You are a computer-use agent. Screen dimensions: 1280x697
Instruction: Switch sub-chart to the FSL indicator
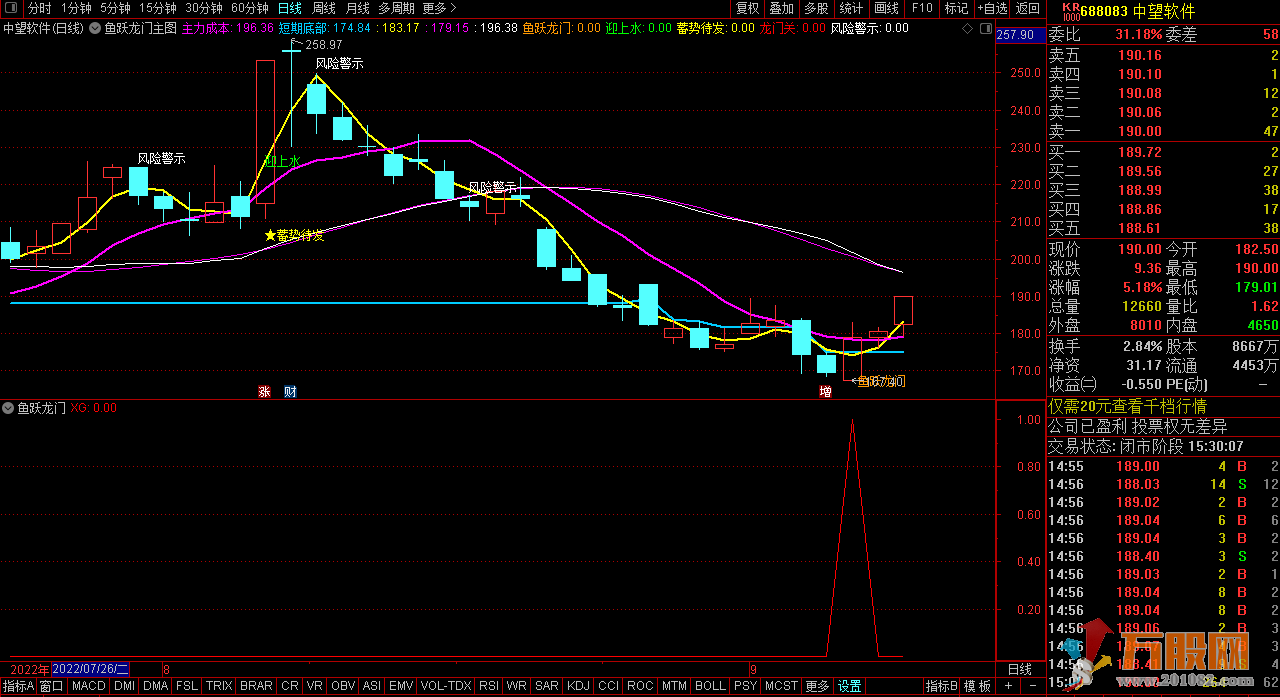187,686
